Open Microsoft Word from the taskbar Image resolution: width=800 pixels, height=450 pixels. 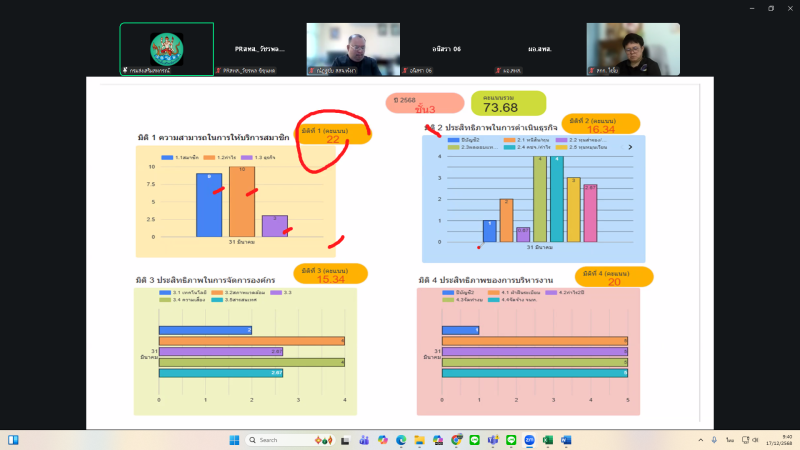pos(565,440)
